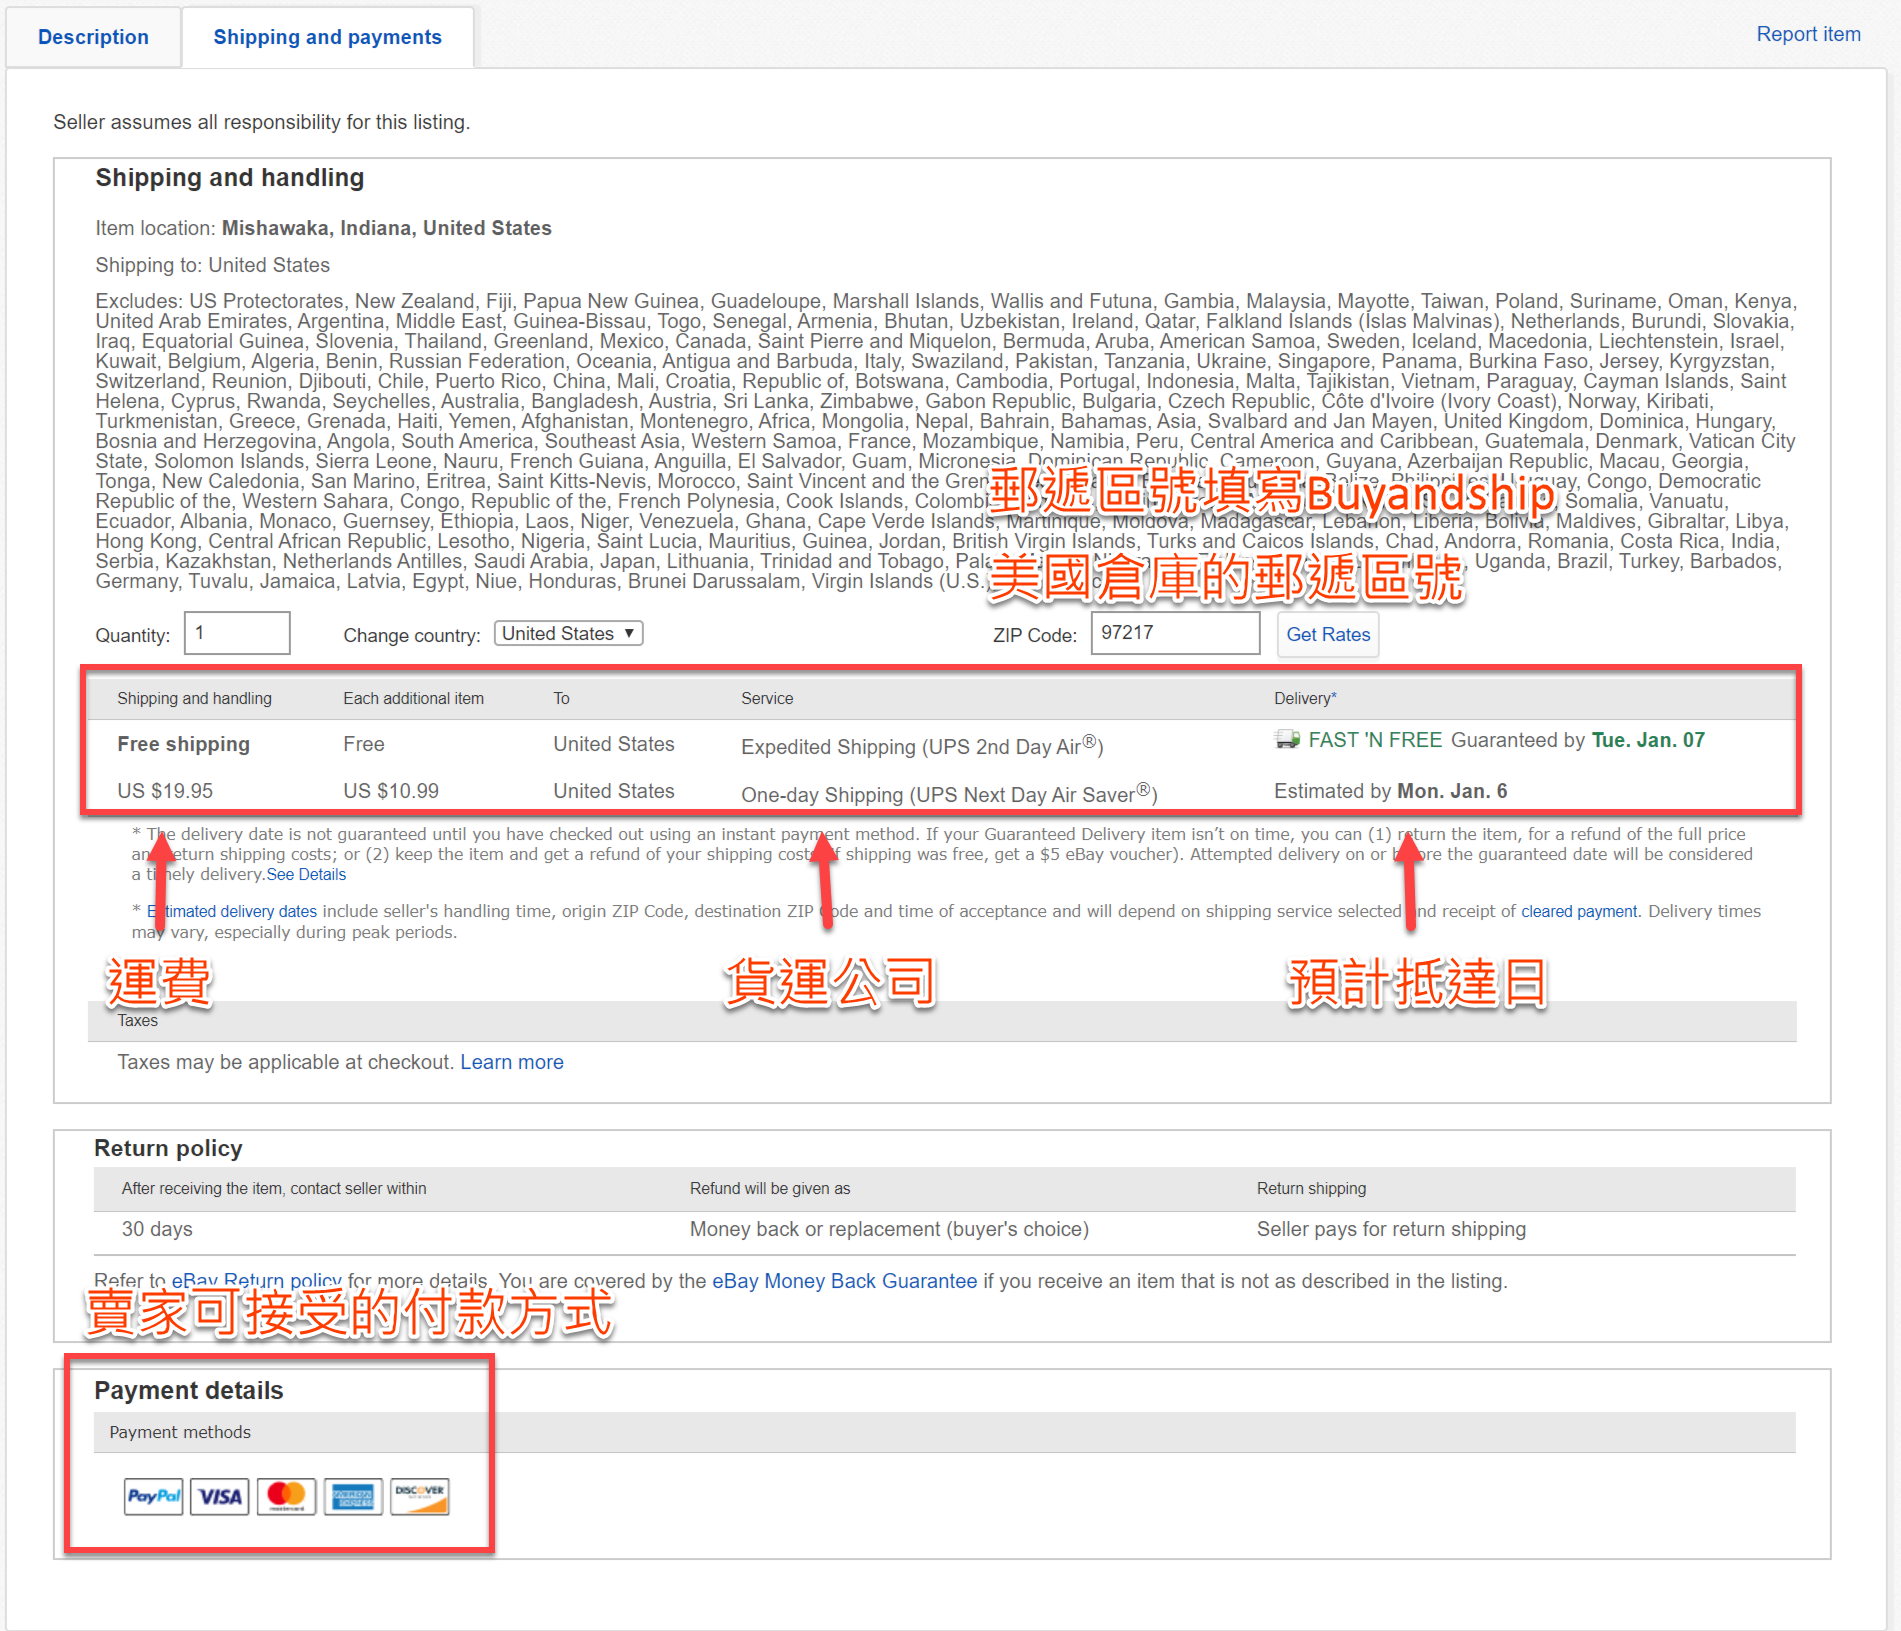This screenshot has height=1631, width=1901.
Task: Click the American Express card icon
Action: click(x=353, y=1496)
